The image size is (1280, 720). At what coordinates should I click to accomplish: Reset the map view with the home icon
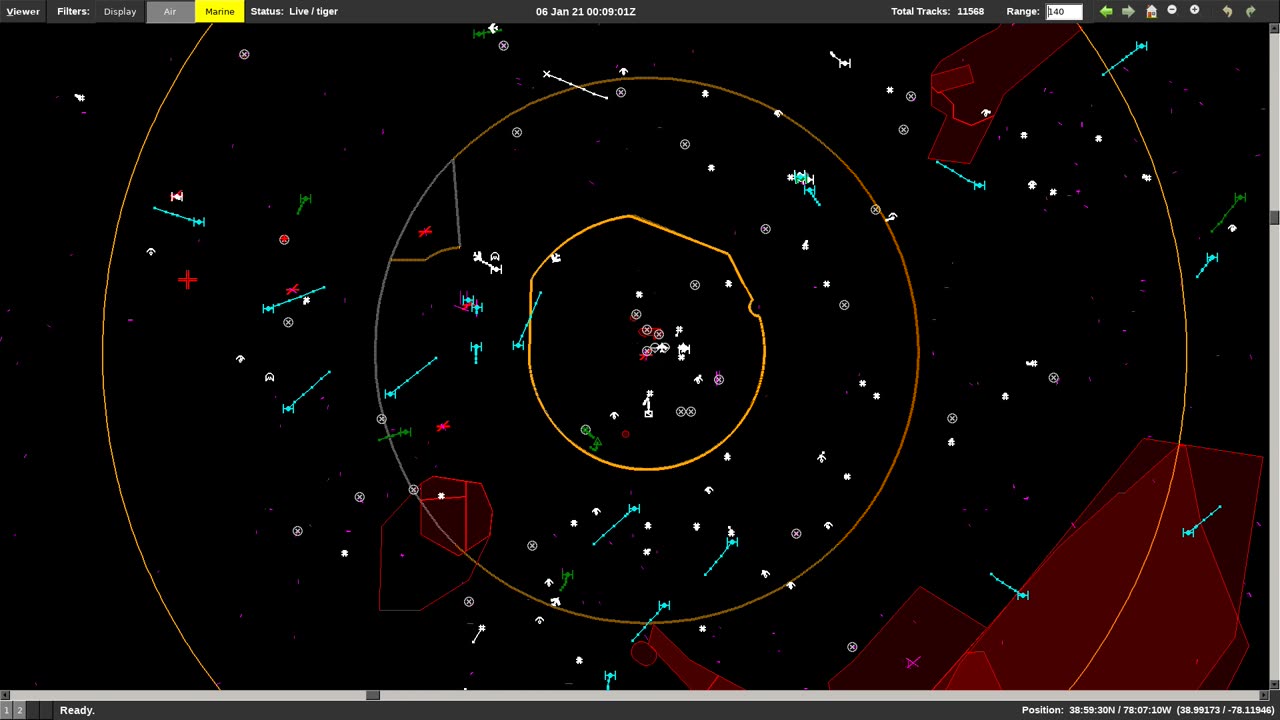click(1151, 11)
